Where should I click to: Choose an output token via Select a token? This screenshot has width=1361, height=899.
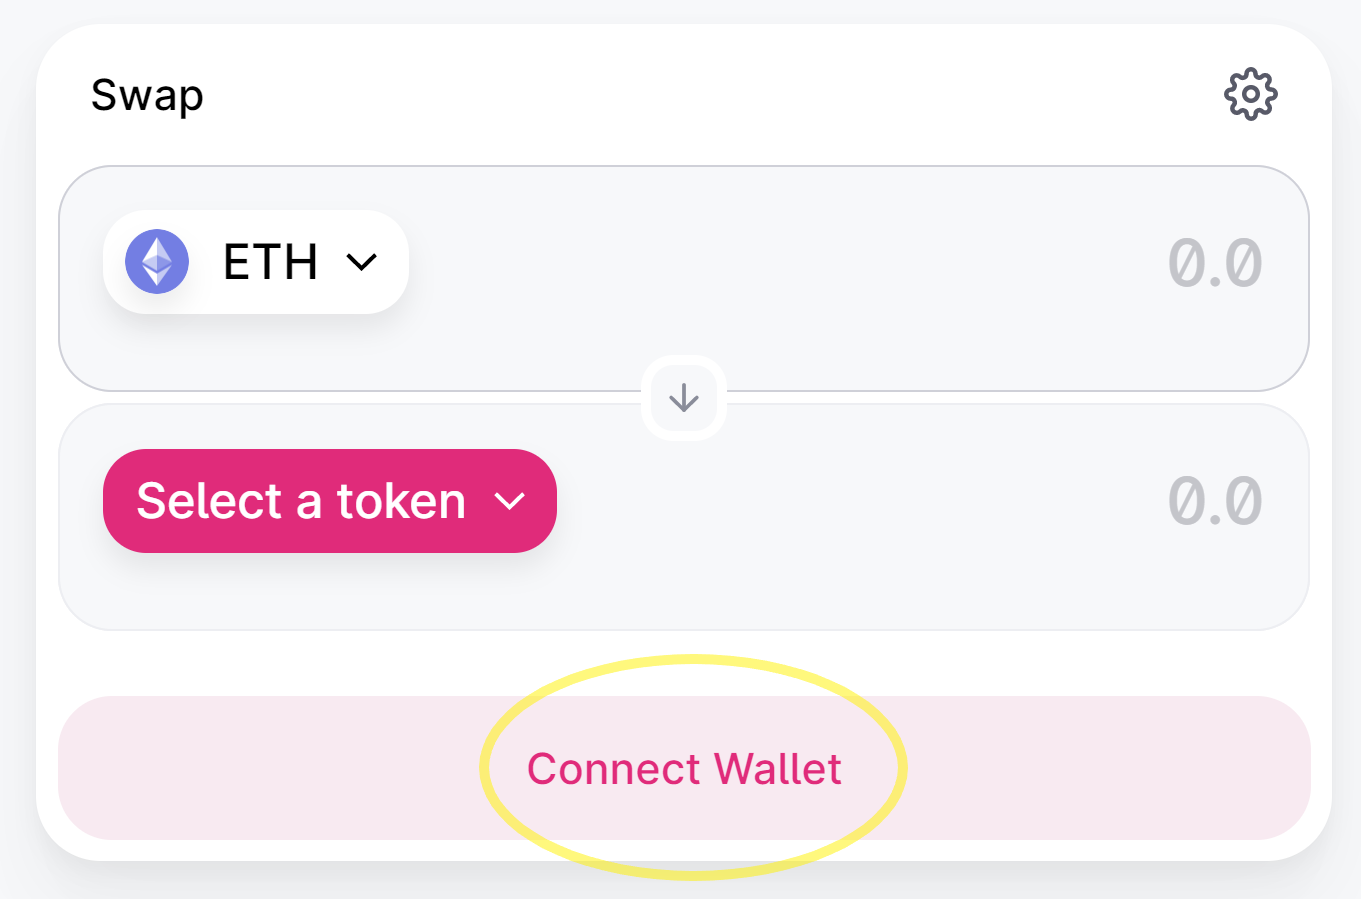pyautogui.click(x=330, y=501)
